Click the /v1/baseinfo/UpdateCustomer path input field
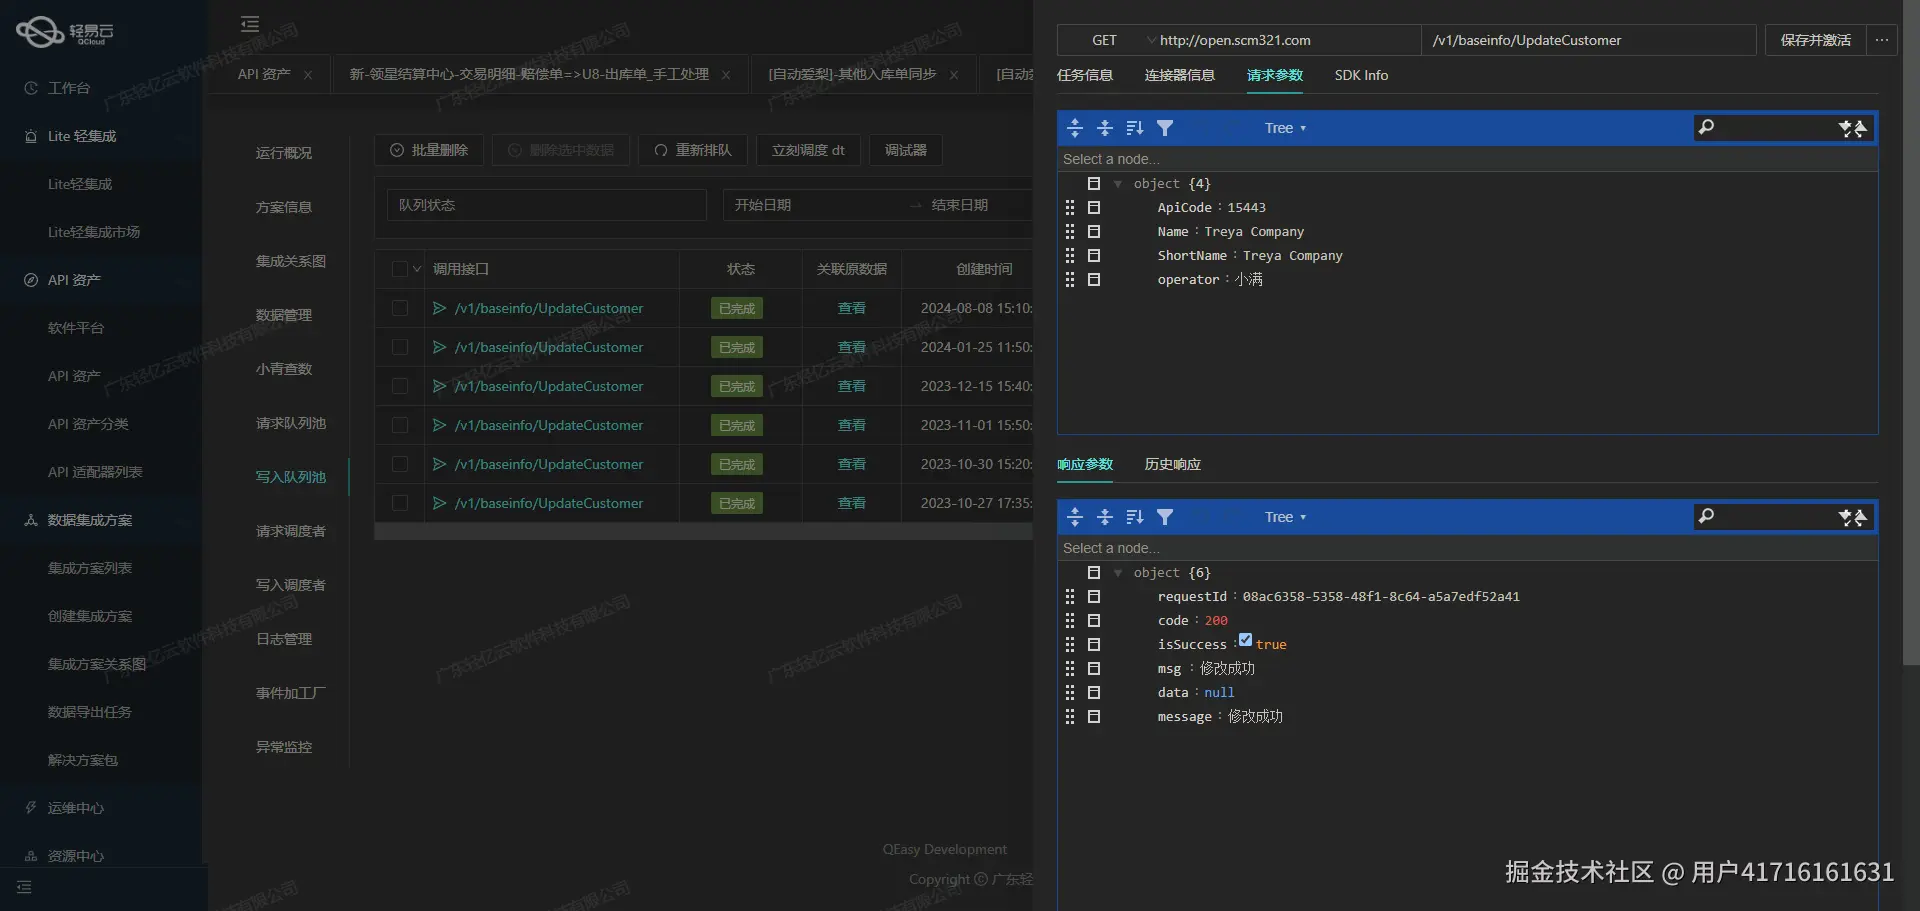Screen dimensions: 1920x911 [1589, 40]
